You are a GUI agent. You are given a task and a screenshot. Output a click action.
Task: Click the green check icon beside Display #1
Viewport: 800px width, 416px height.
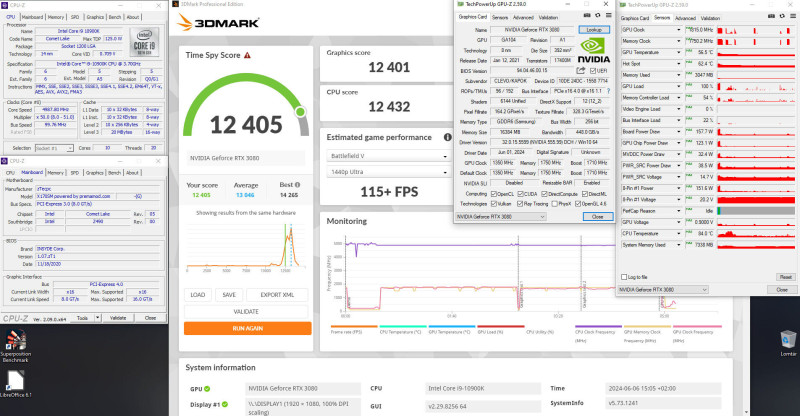pyautogui.click(x=225, y=404)
